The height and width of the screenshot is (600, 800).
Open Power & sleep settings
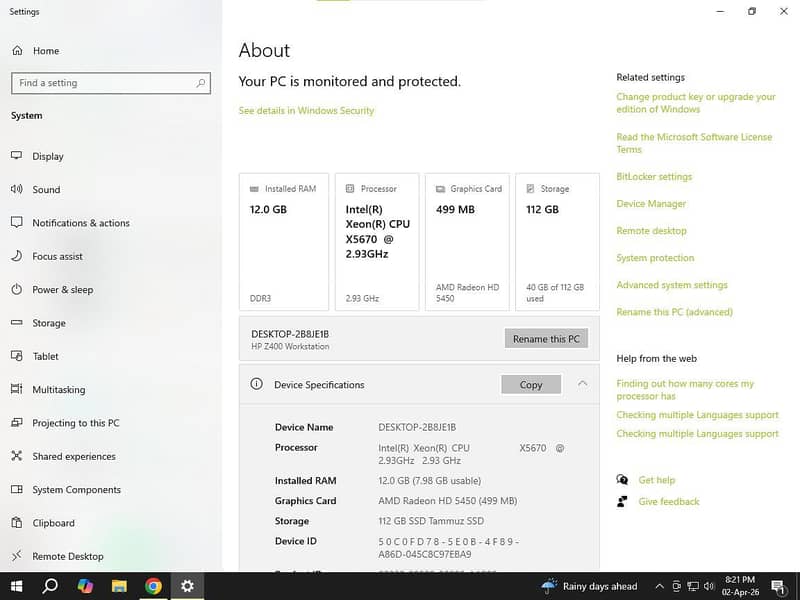(62, 289)
